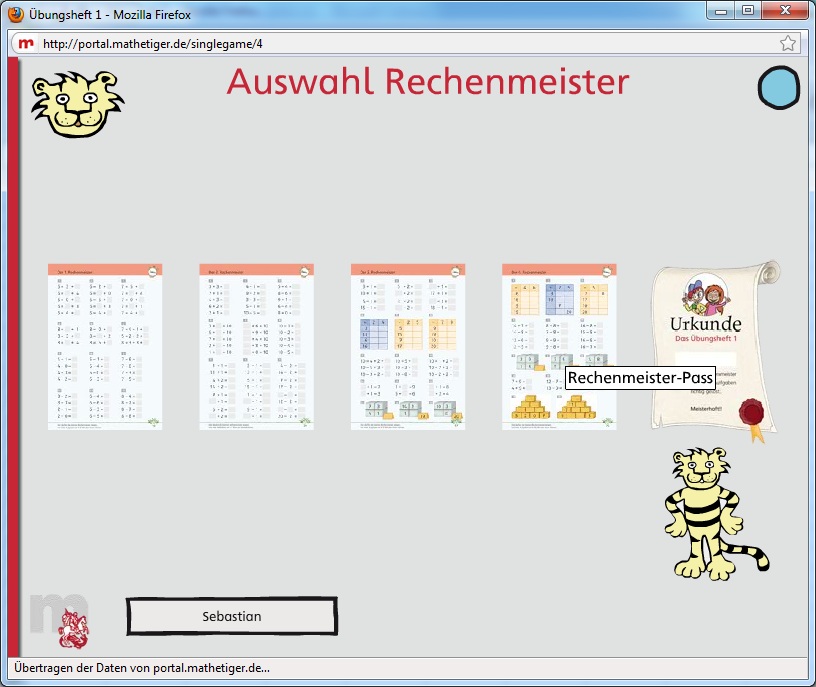Click the URL address field

(400, 44)
